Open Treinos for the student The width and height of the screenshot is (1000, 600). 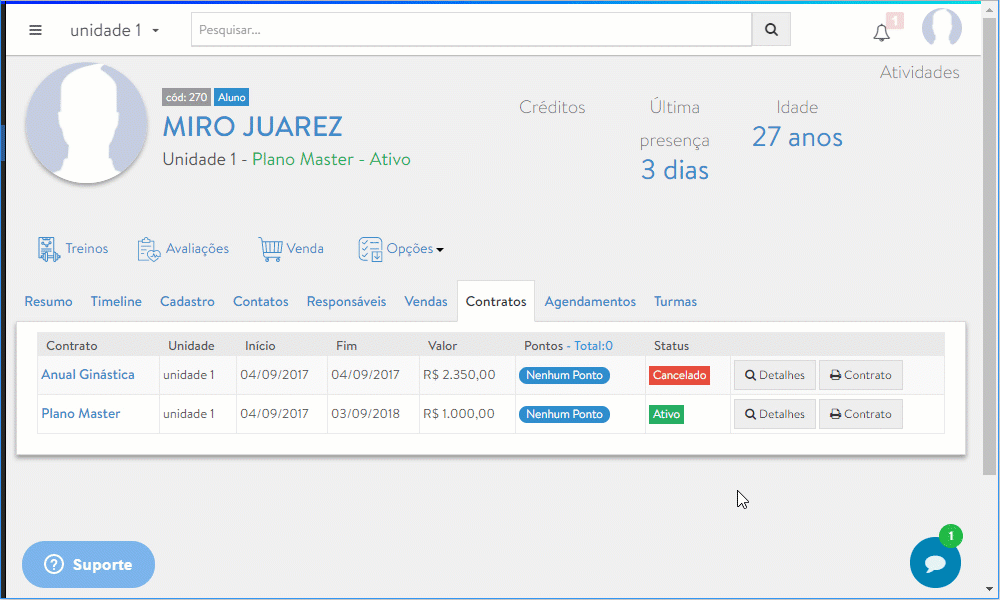click(x=73, y=248)
